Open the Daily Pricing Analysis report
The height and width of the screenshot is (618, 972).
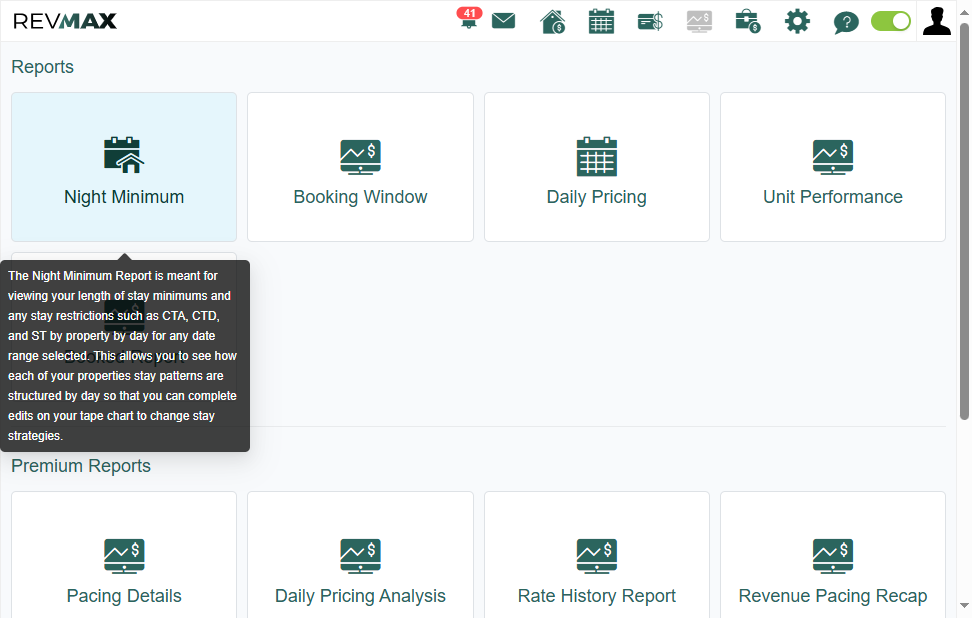[360, 596]
